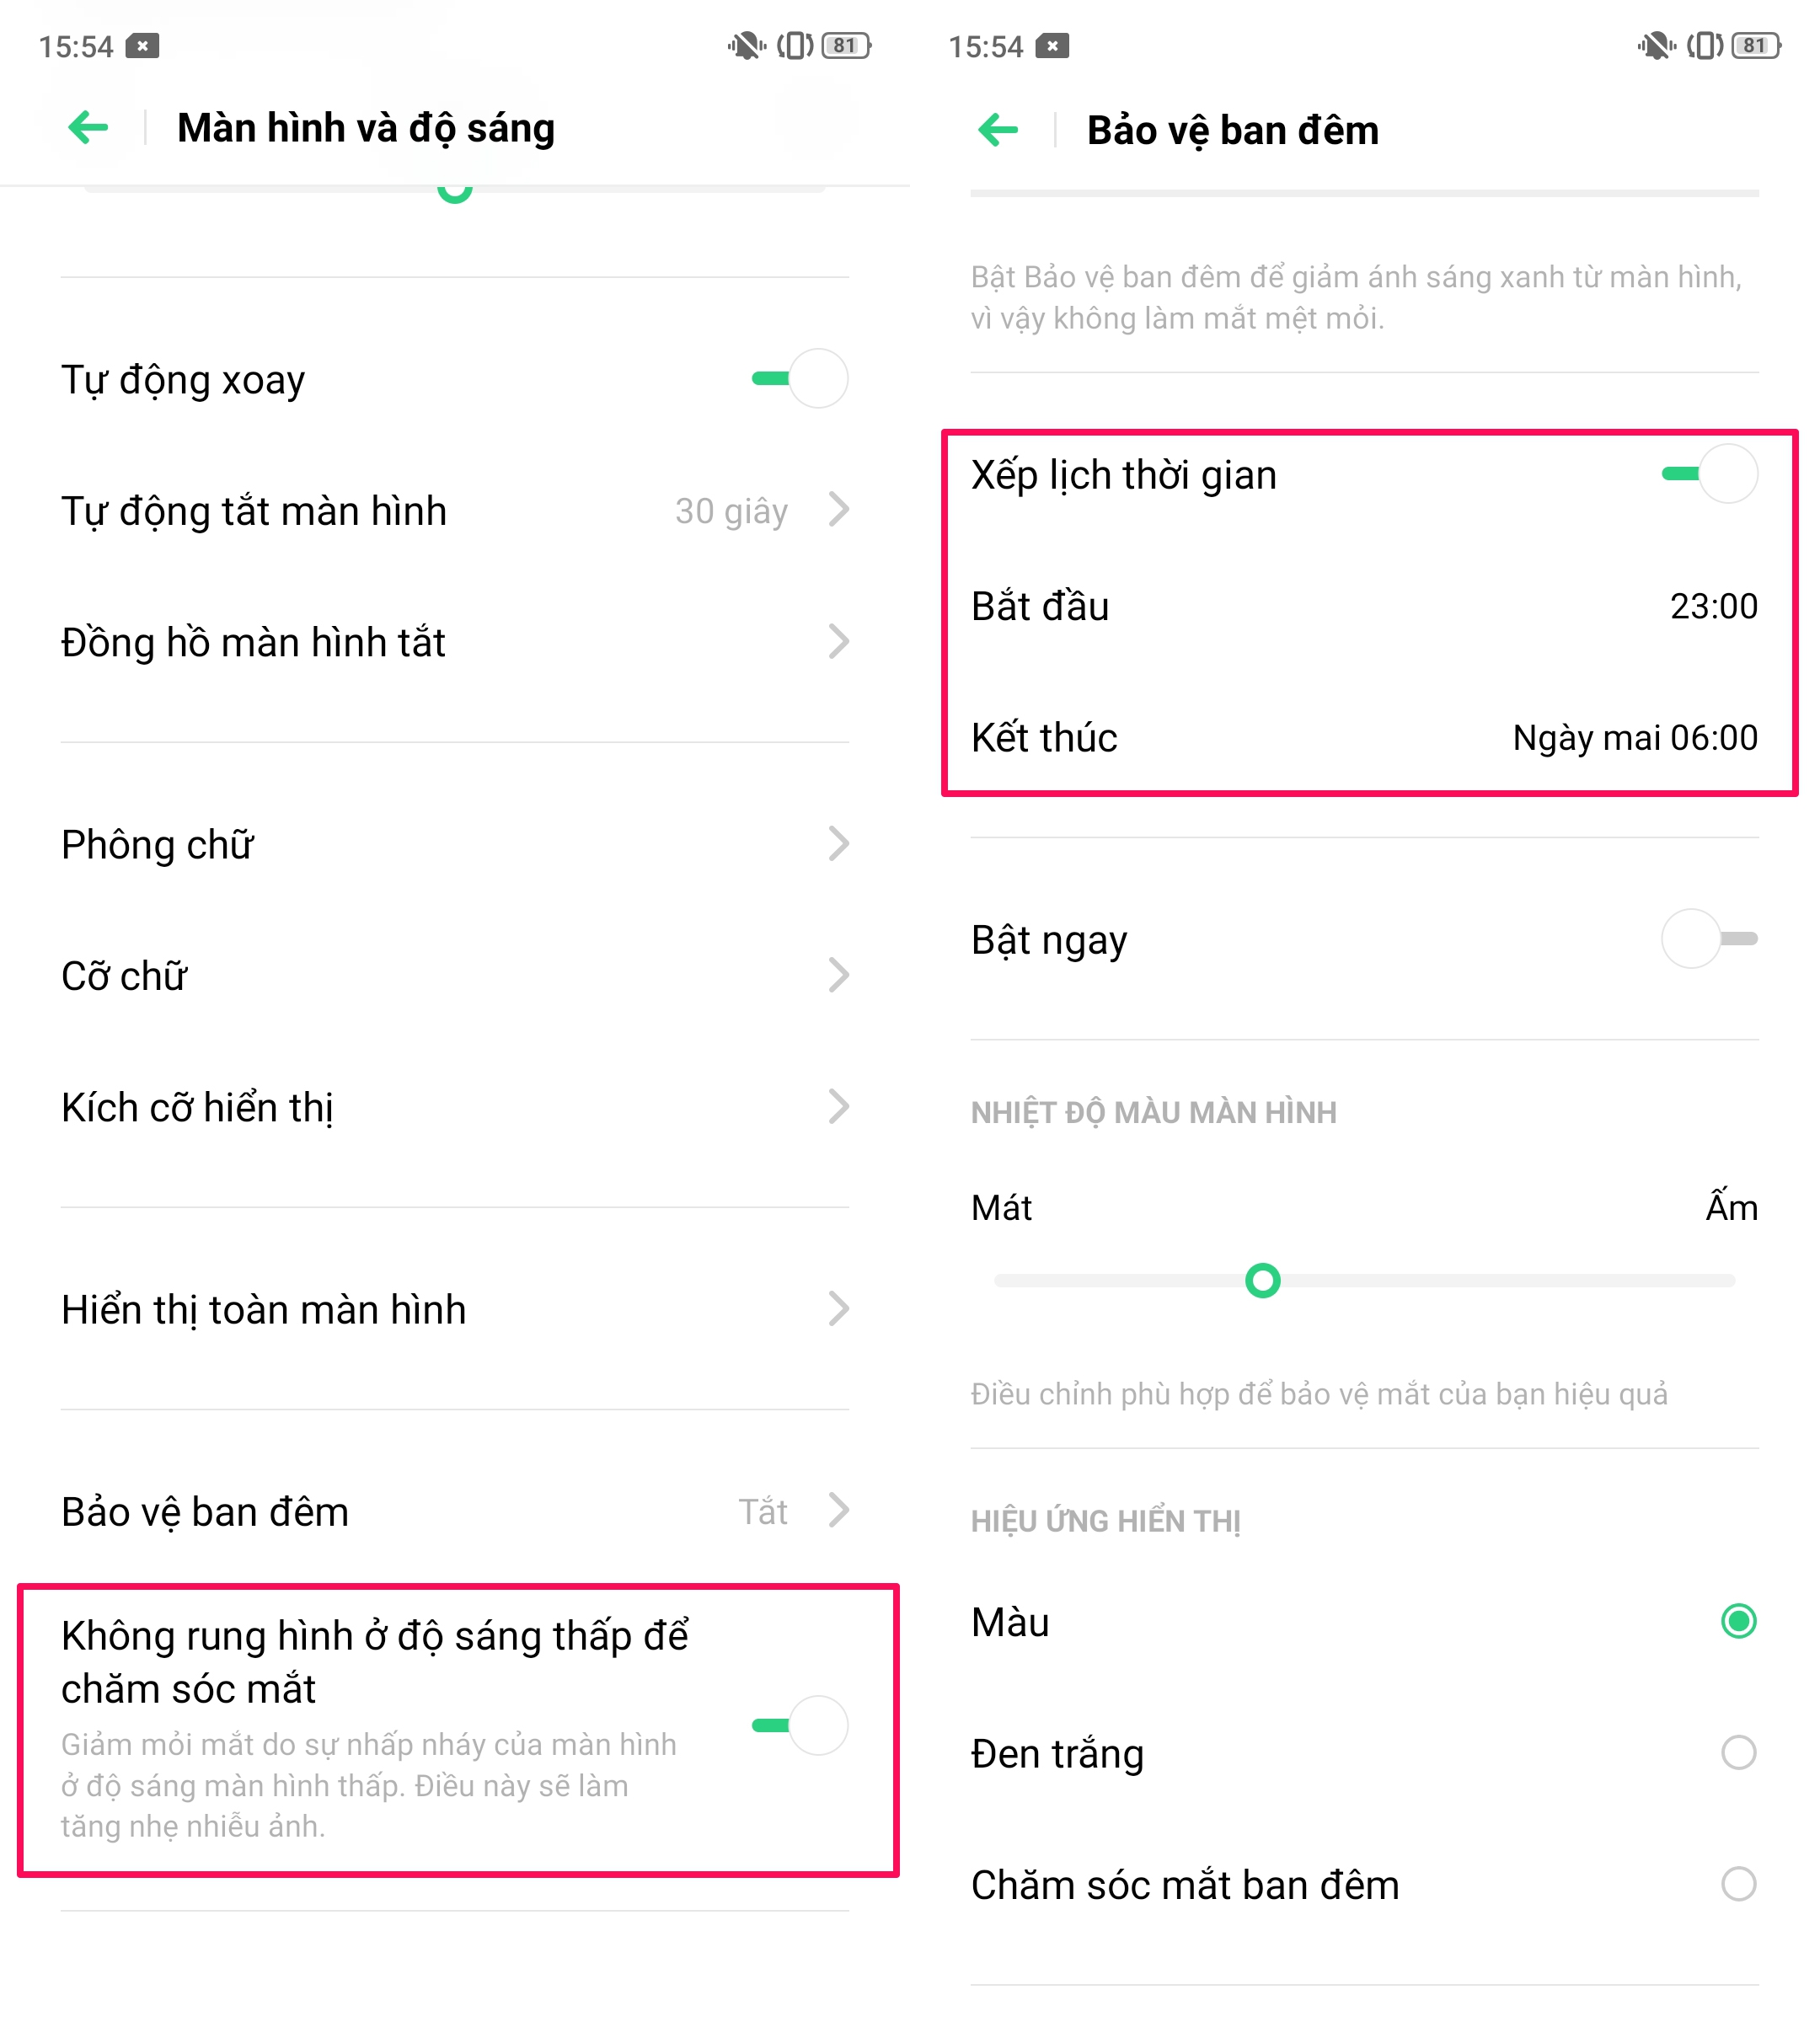This screenshot has width=1820, height=2022.
Task: Open Đồng hồ màn hình tắt item
Action: point(455,642)
